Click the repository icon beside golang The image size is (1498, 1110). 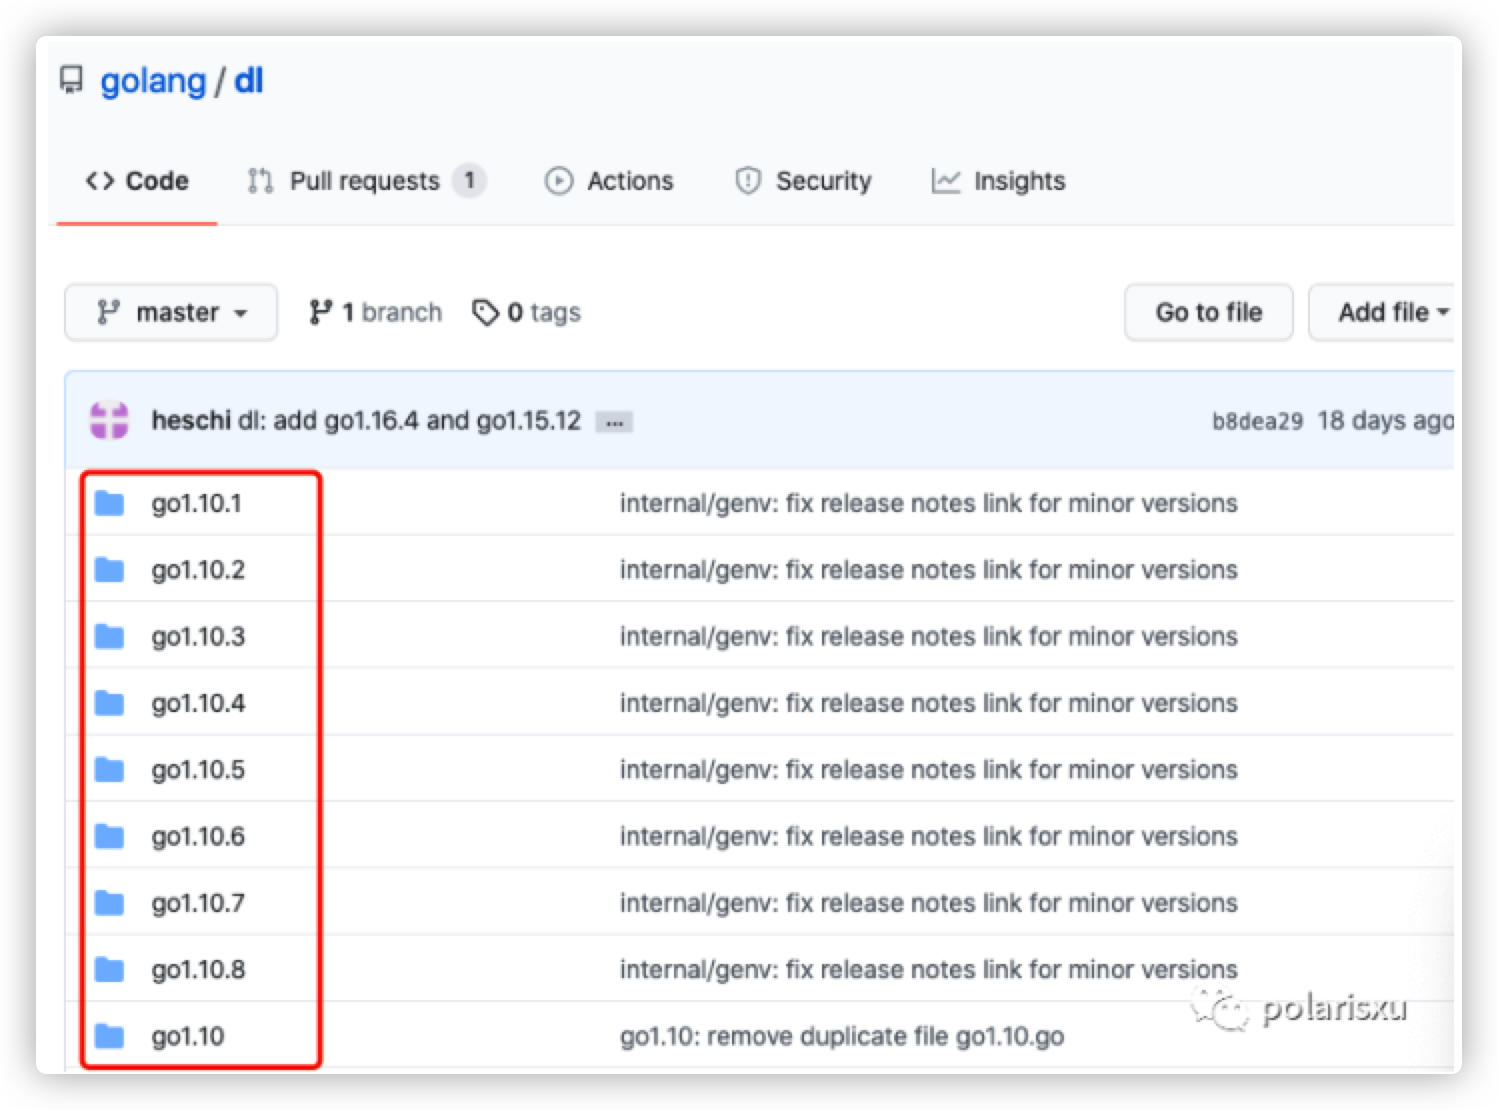[71, 80]
